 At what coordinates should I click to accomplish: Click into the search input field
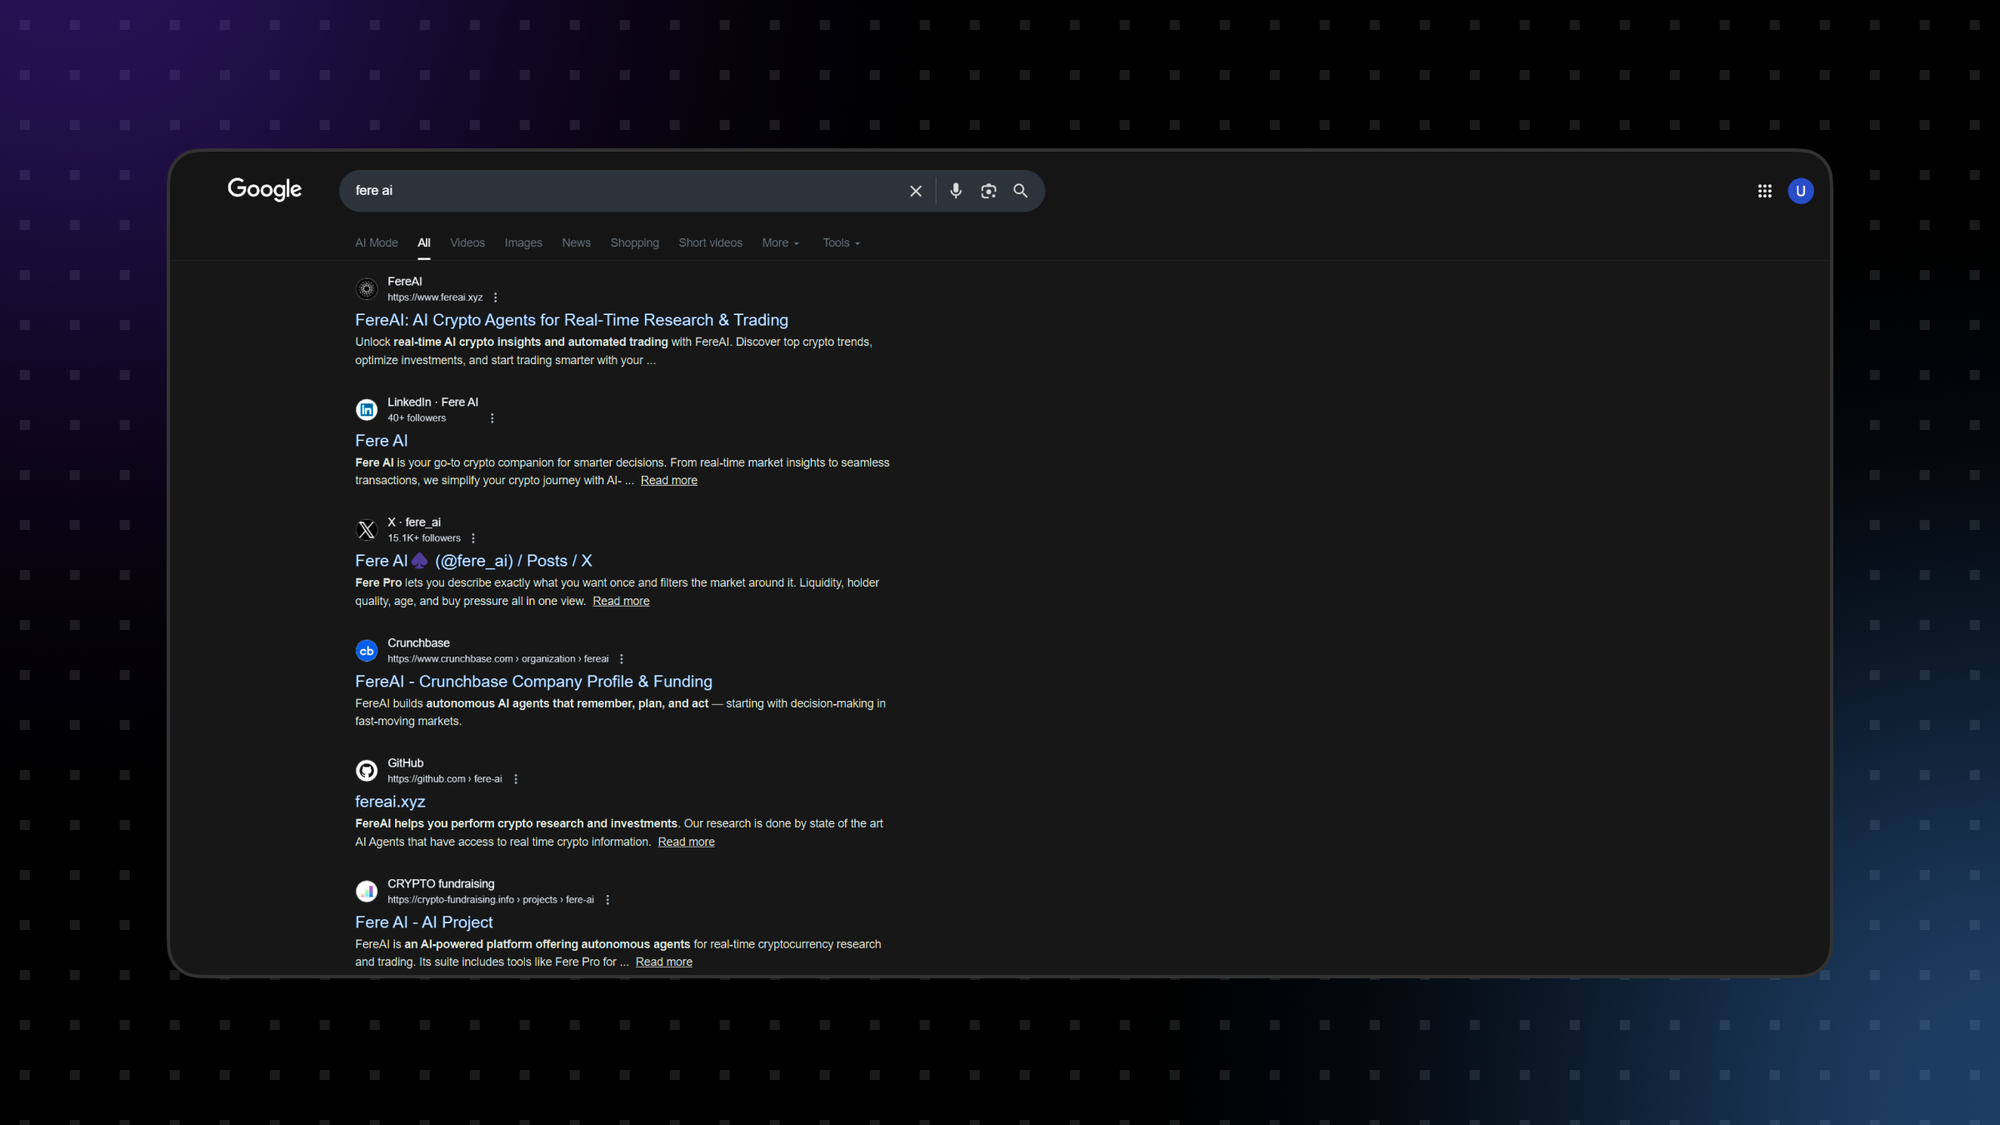pos(620,191)
